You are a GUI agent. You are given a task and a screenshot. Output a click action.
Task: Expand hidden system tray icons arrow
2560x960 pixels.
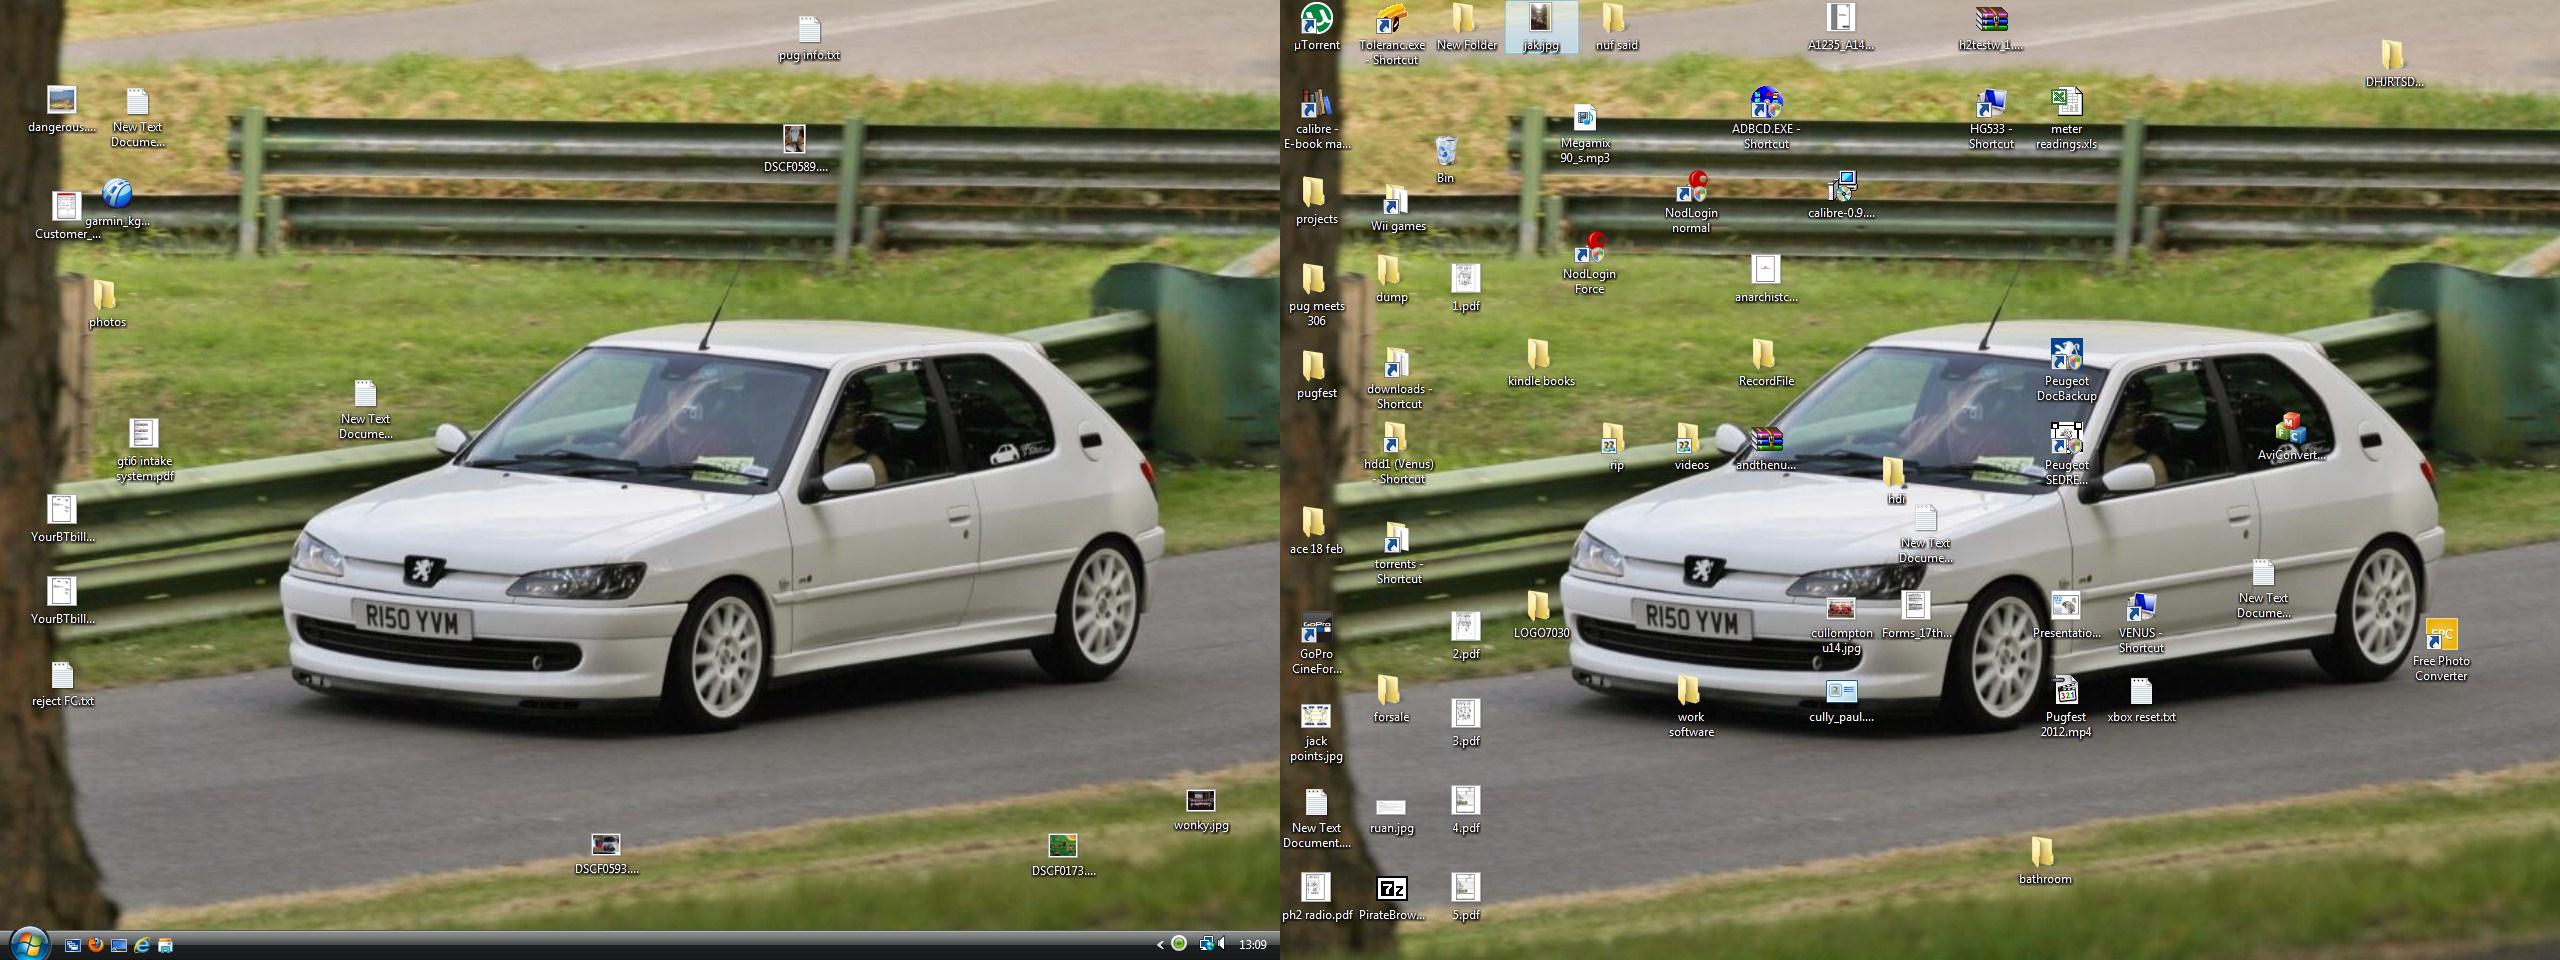[x=1160, y=944]
